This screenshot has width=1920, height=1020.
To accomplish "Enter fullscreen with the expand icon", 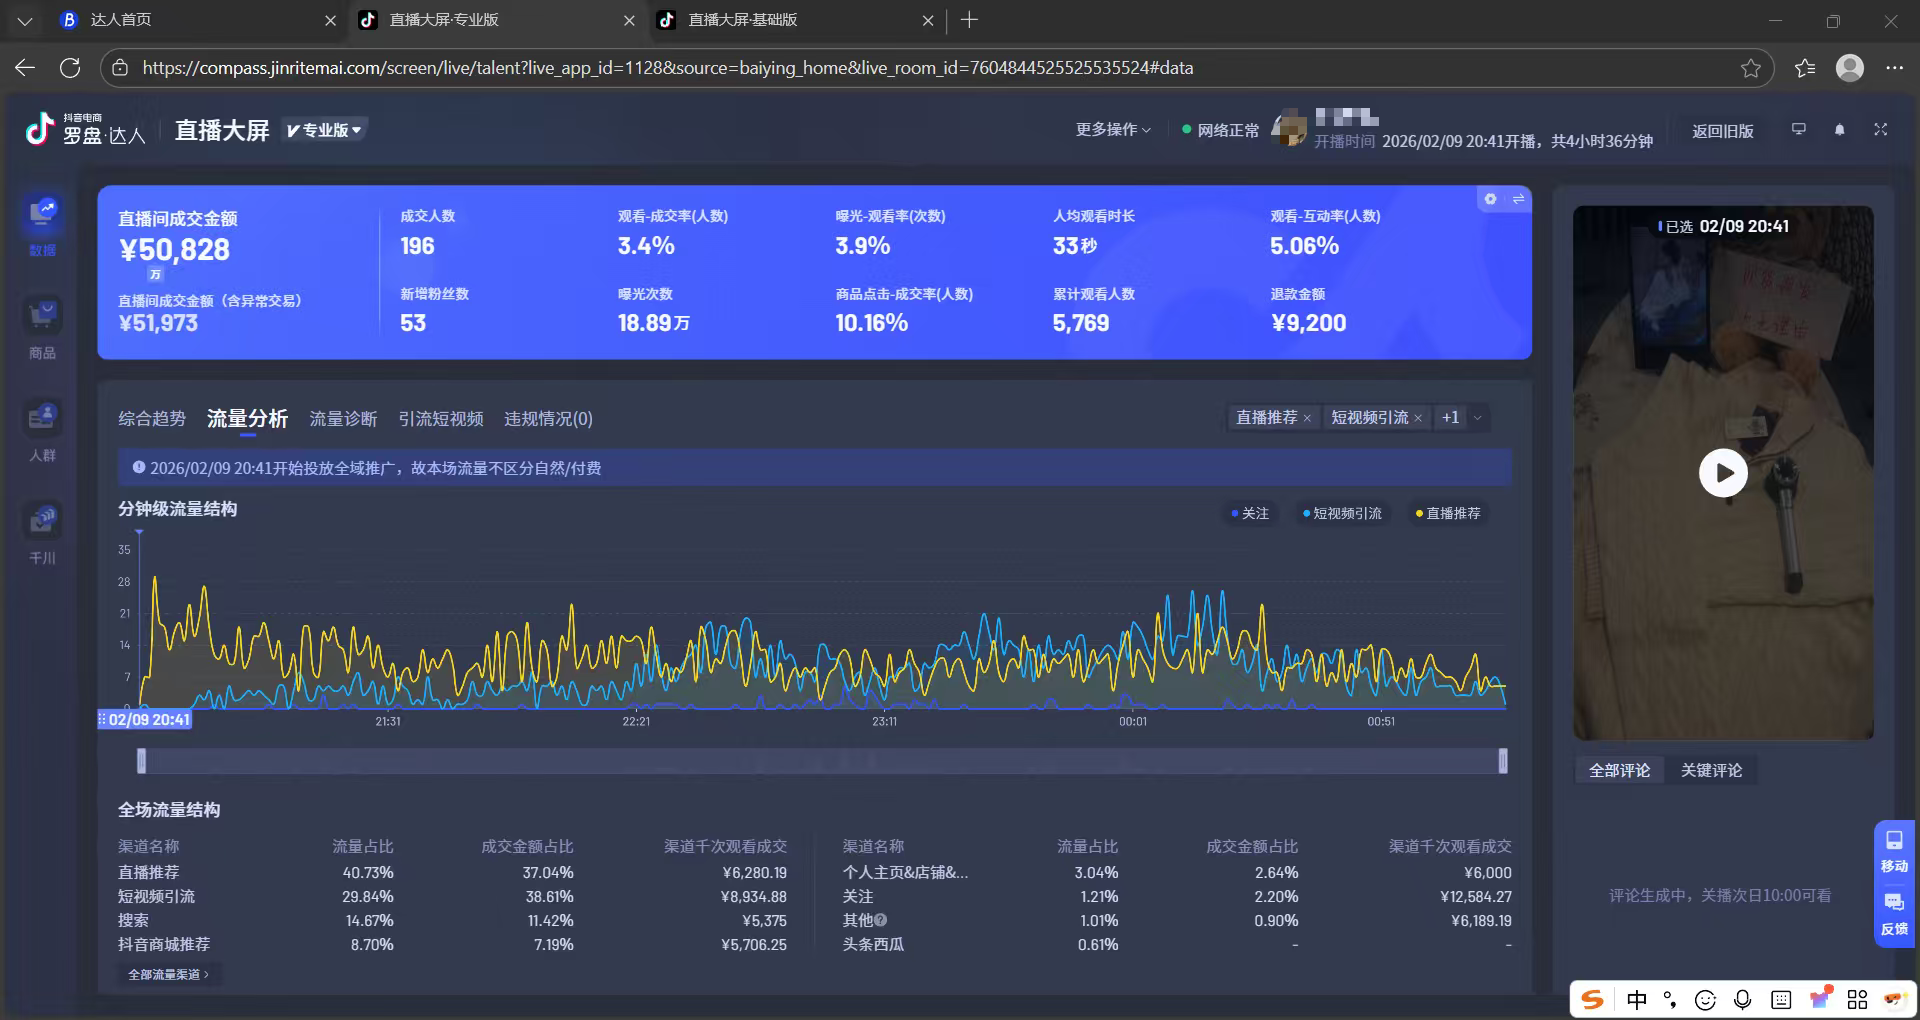I will [x=1880, y=130].
